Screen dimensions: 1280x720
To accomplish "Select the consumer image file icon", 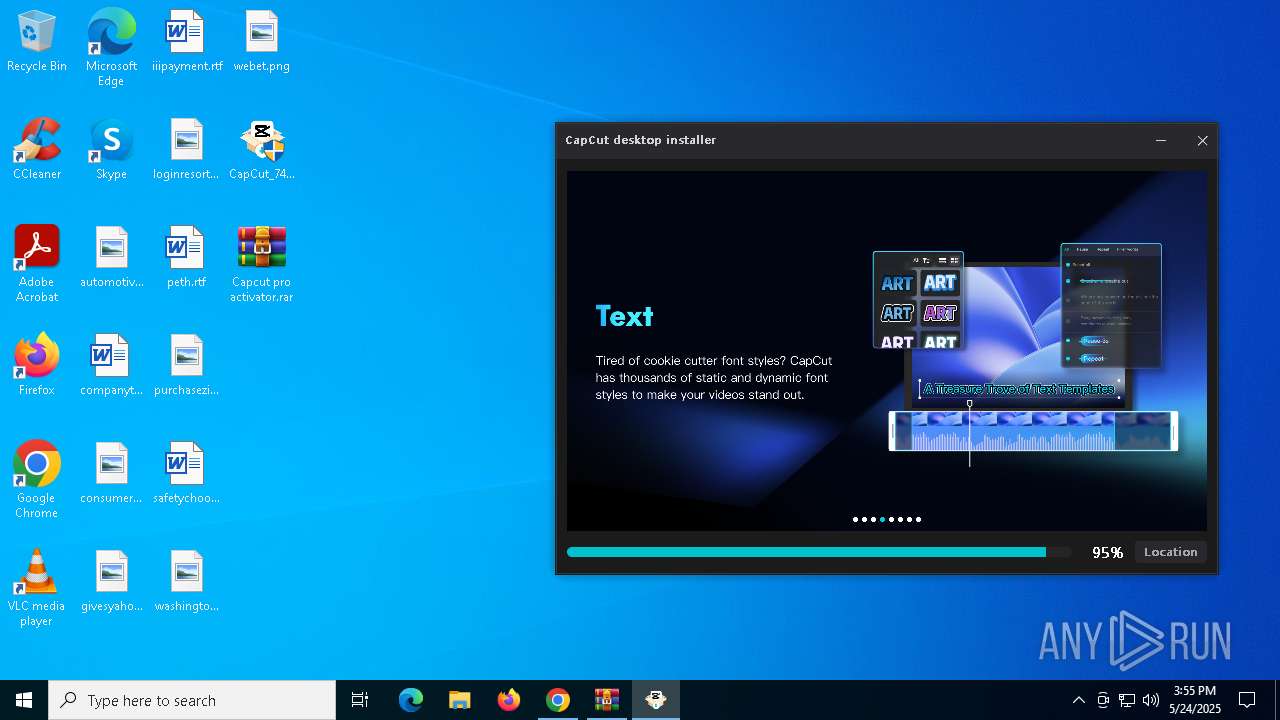I will click(111, 473).
